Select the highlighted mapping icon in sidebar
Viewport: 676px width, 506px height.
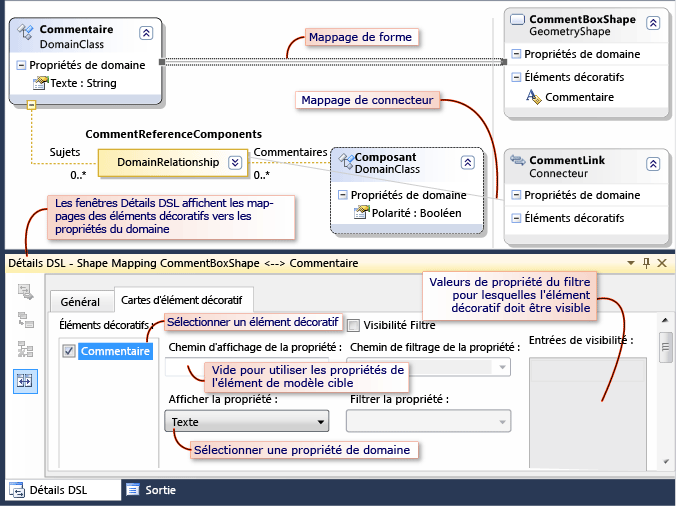coord(25,381)
